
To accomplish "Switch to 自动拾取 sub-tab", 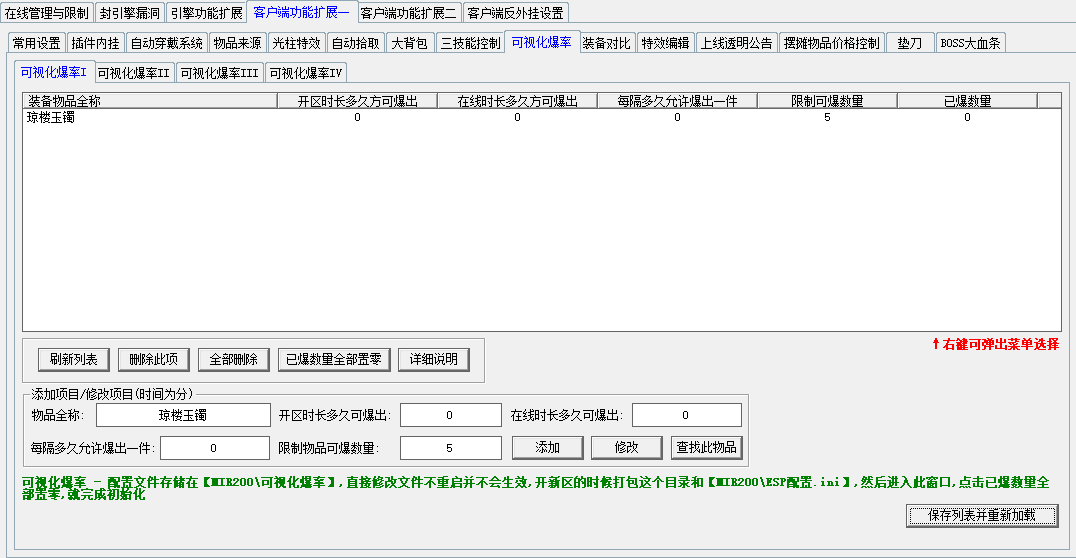I will [x=355, y=43].
